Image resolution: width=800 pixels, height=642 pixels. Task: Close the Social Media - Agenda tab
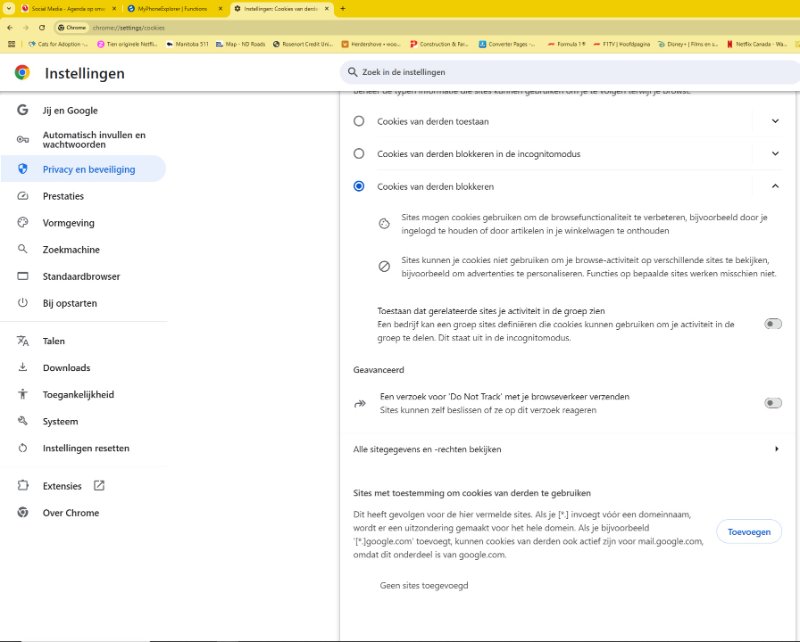(114, 9)
